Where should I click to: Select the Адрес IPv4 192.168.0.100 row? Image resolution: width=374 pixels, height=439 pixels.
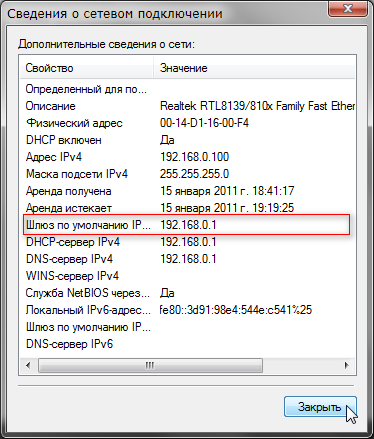[188, 157]
